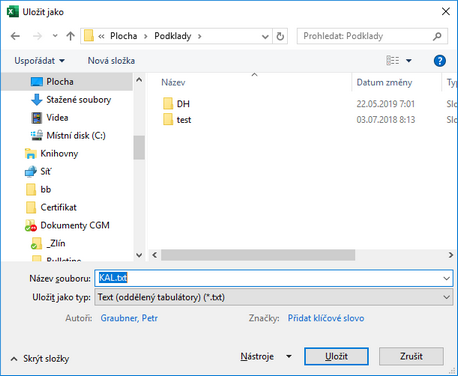Expand the address bar history dropdown
458x376 pixels.
[265, 36]
